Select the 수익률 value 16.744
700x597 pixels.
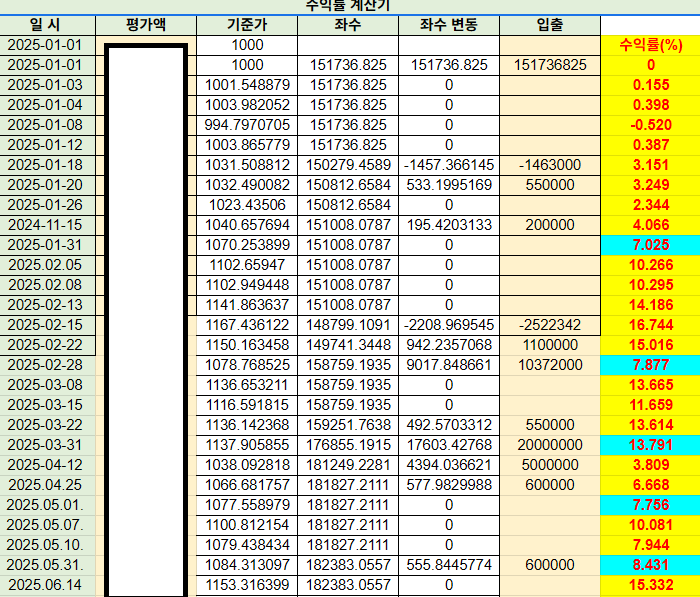[x=650, y=325]
